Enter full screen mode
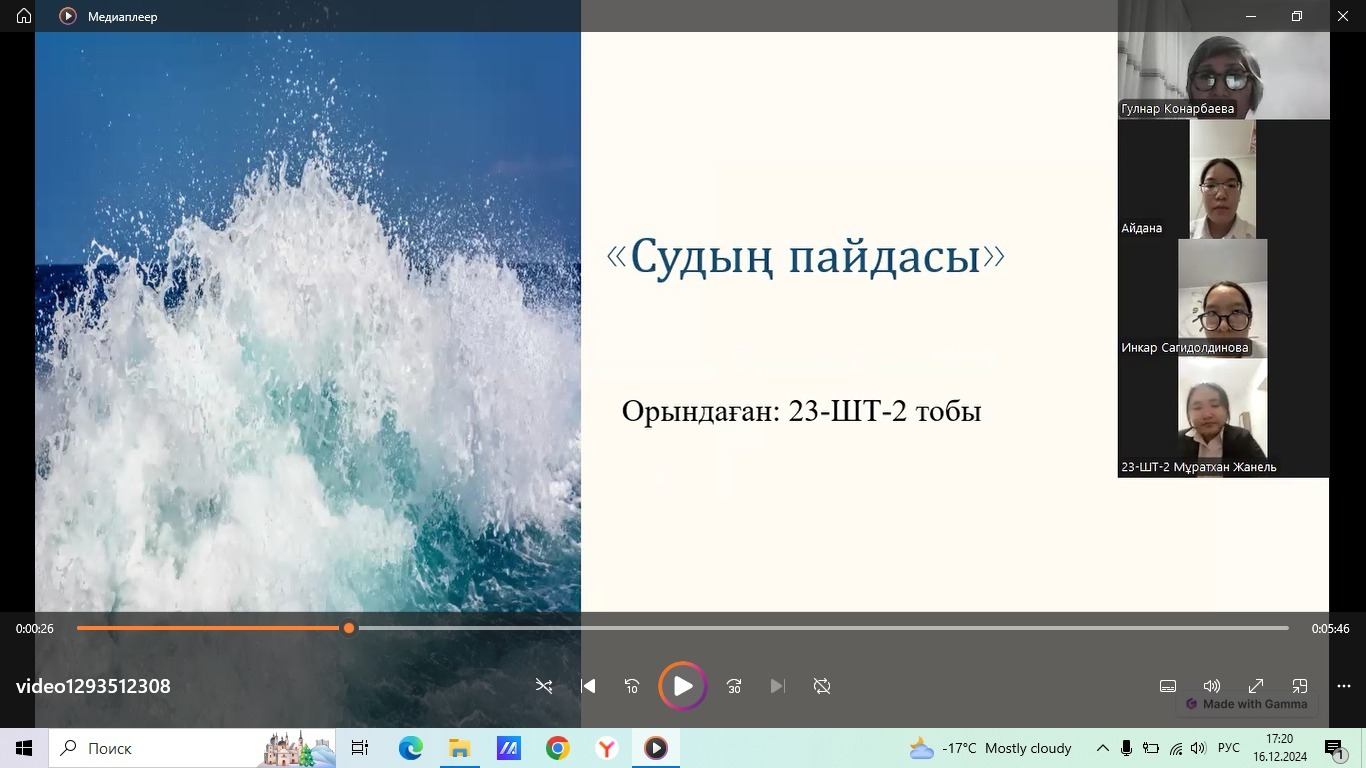The height and width of the screenshot is (768, 1366). 1256,686
